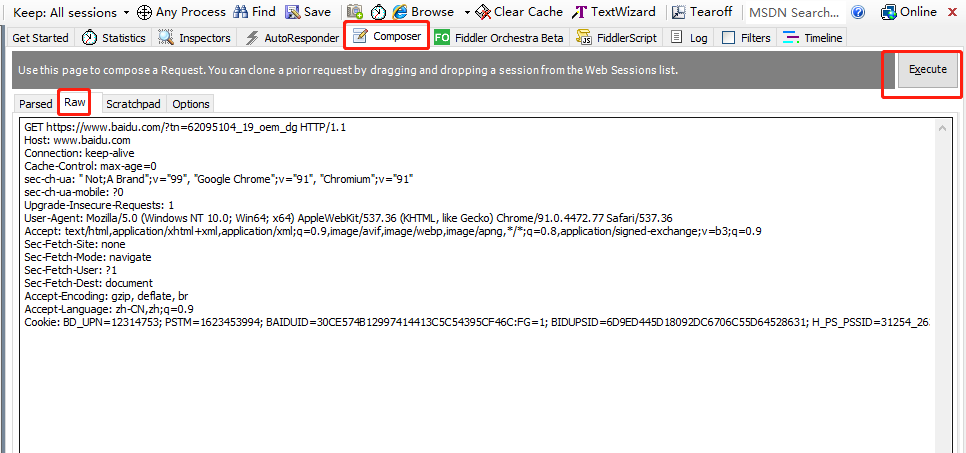The width and height of the screenshot is (966, 453).
Task: Click the 'Connection: keep-alive' header line
Action: (x=79, y=153)
